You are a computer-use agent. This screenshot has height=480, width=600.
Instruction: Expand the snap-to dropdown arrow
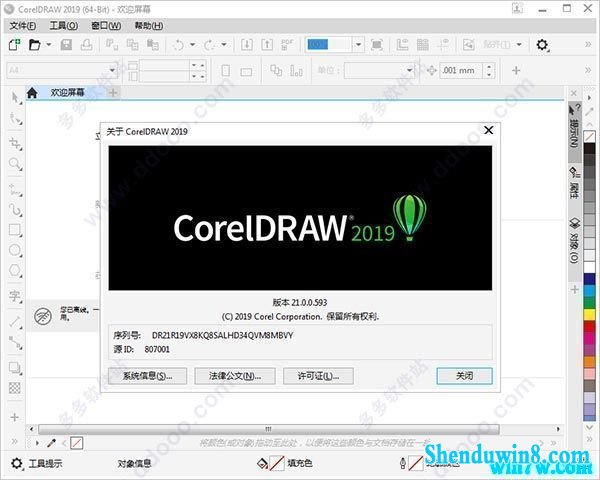tap(519, 45)
